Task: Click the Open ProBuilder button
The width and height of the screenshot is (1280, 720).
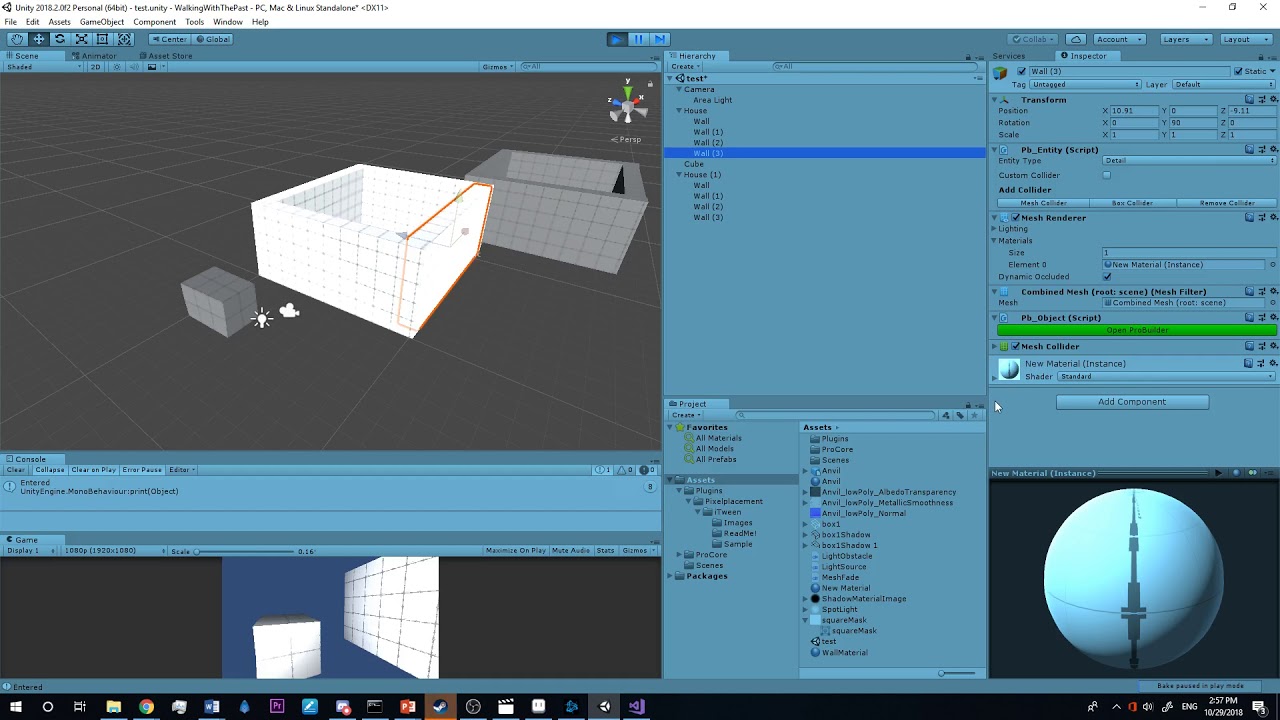Action: tap(1137, 329)
